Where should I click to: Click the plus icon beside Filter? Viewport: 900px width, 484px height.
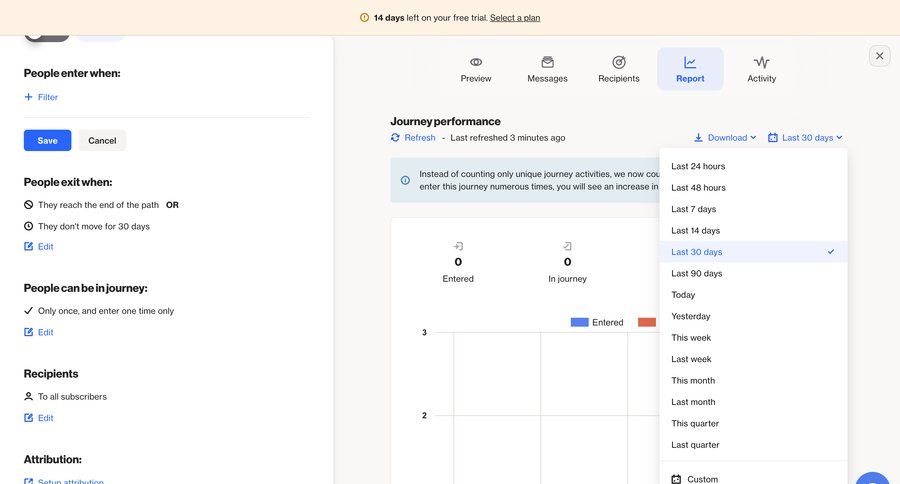tap(28, 97)
